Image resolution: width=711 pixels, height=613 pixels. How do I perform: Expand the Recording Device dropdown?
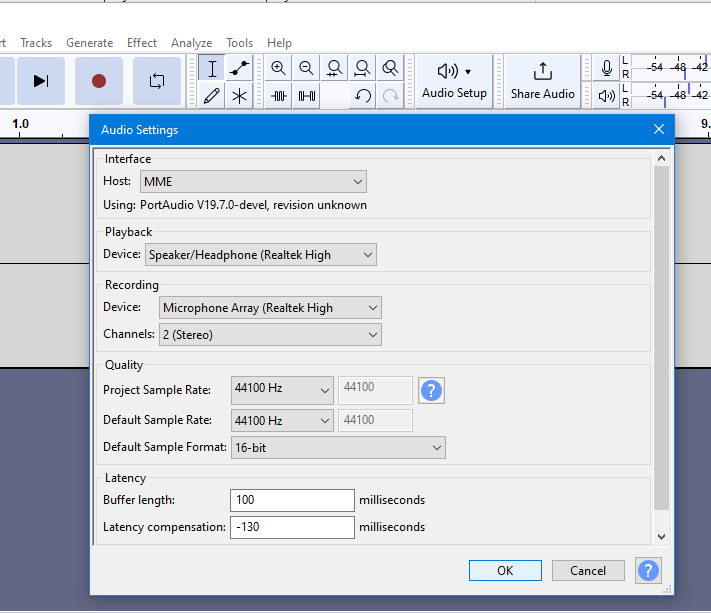click(x=270, y=308)
